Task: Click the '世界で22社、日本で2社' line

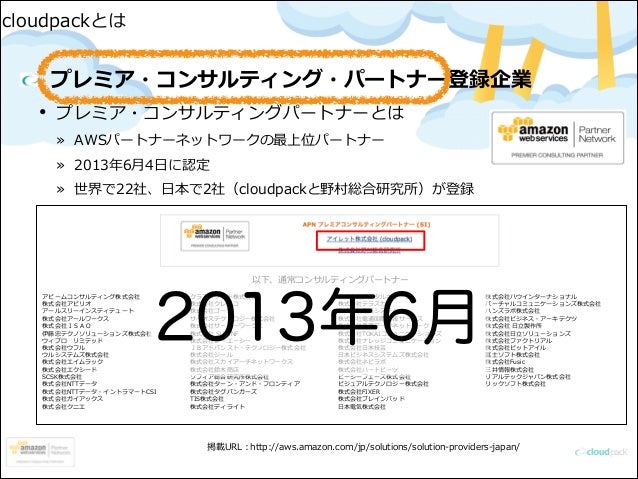Action: point(273,189)
